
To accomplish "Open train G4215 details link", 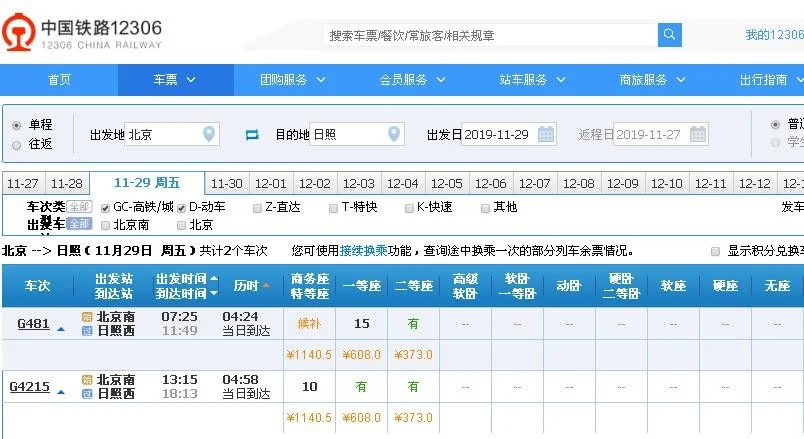I will 30,387.
